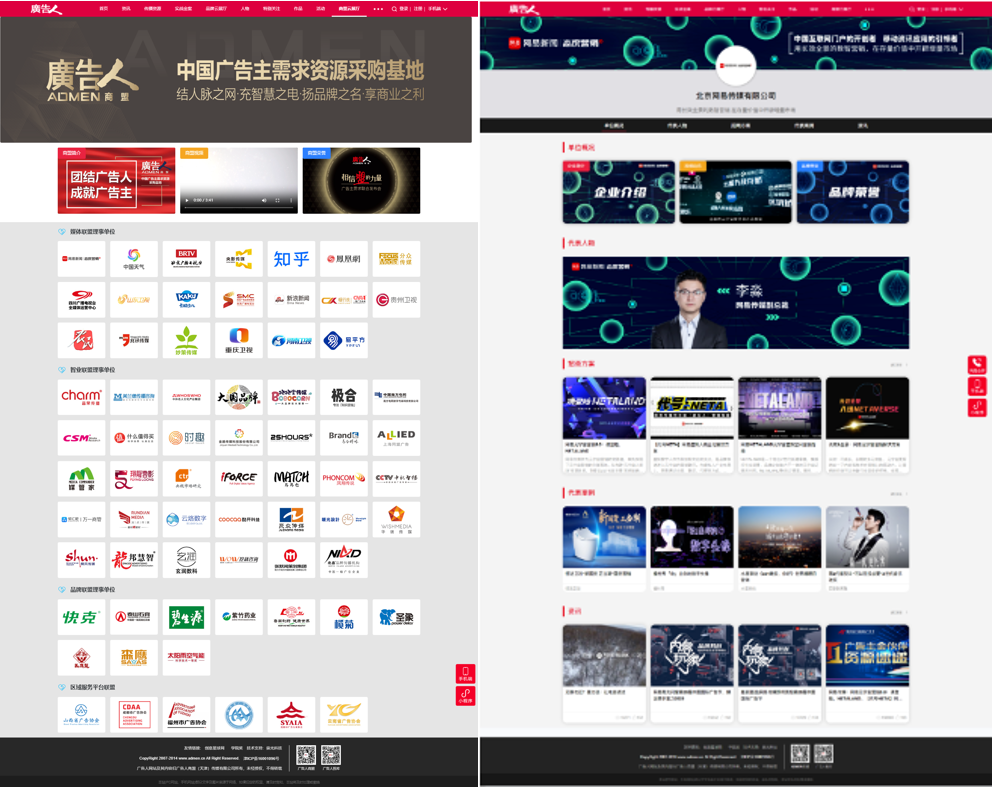
Task: Click the red phone floating button on right page
Action: [x=977, y=365]
